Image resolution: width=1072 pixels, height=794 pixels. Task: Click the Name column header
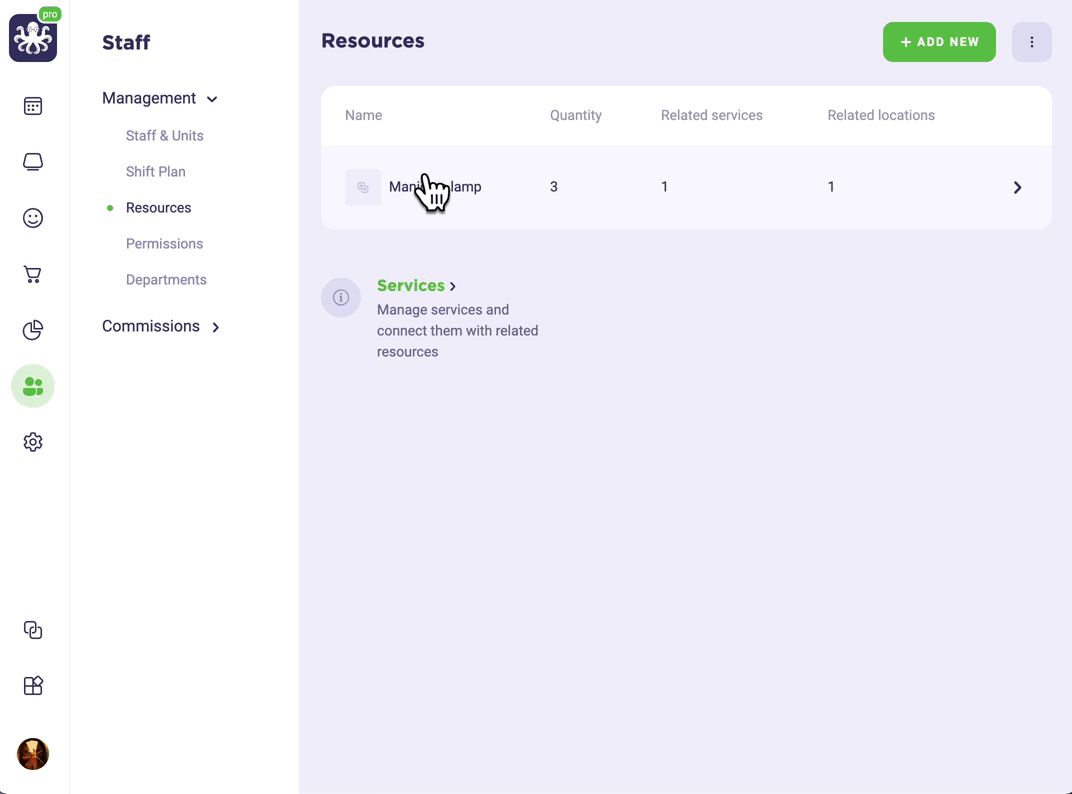tap(364, 116)
